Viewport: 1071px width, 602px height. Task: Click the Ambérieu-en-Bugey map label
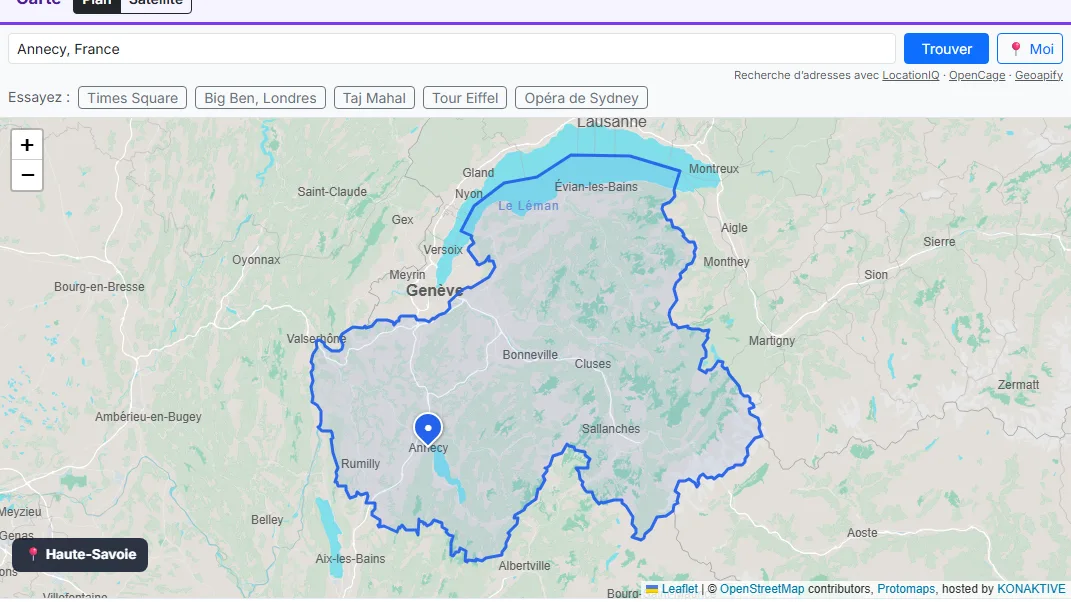tap(148, 417)
